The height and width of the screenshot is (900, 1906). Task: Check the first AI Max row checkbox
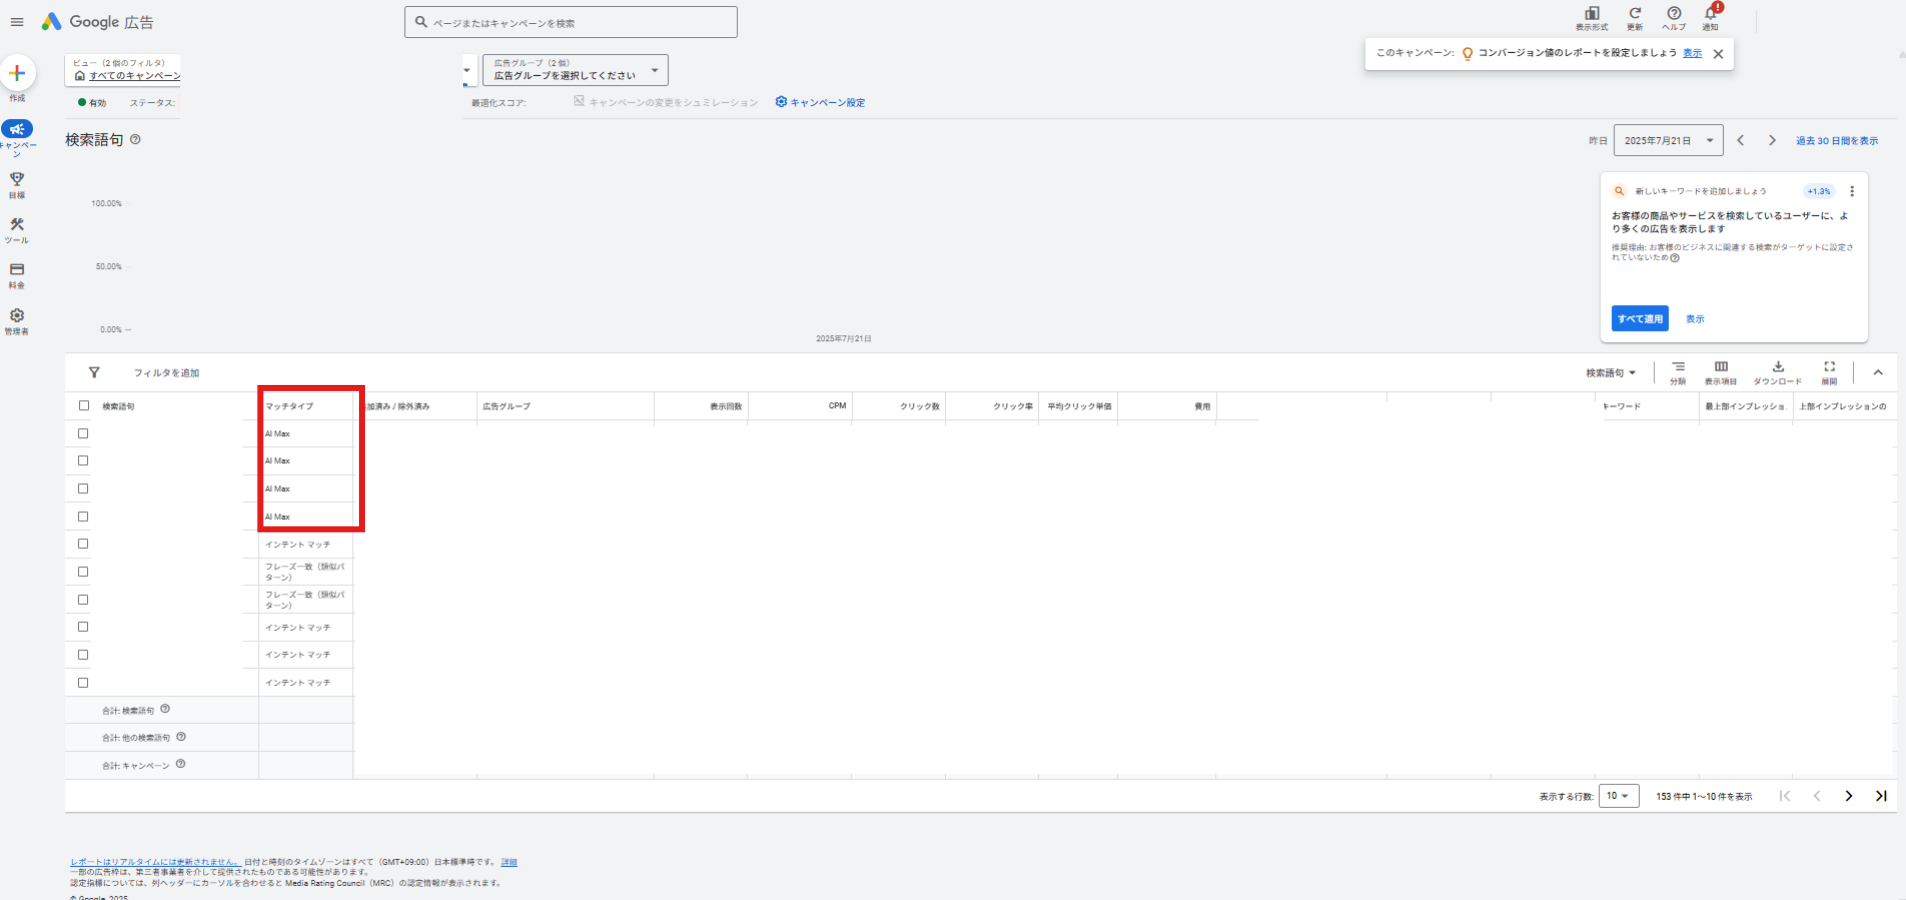tap(83, 434)
